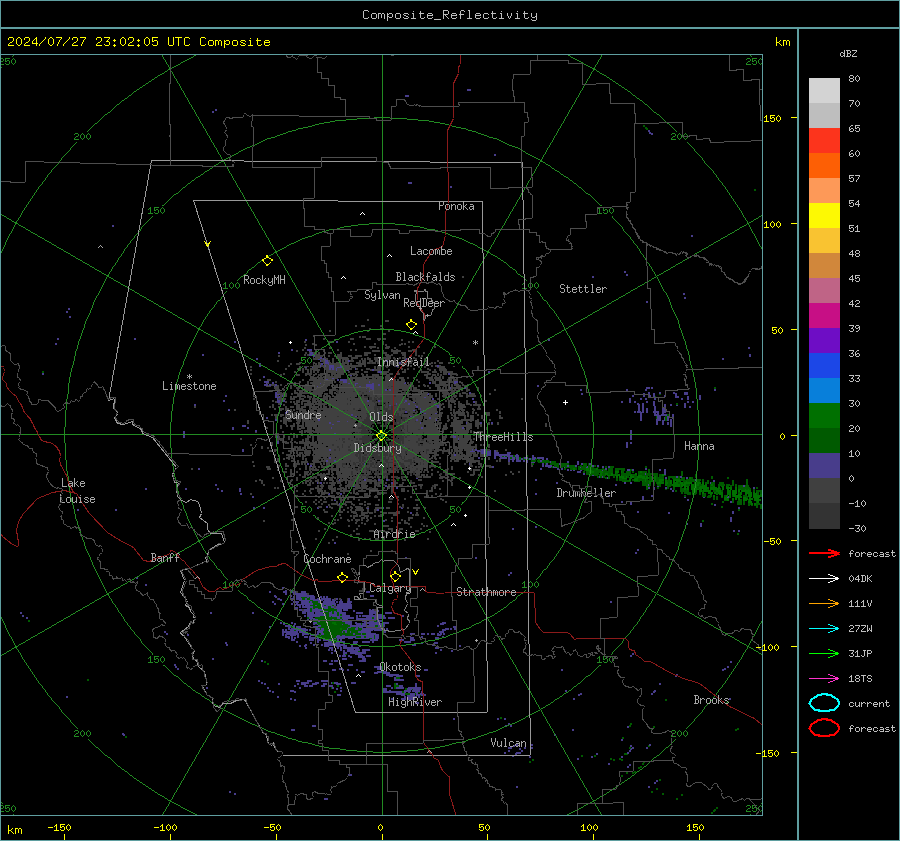Select the yellow 54 dBZ color swatch

point(824,215)
